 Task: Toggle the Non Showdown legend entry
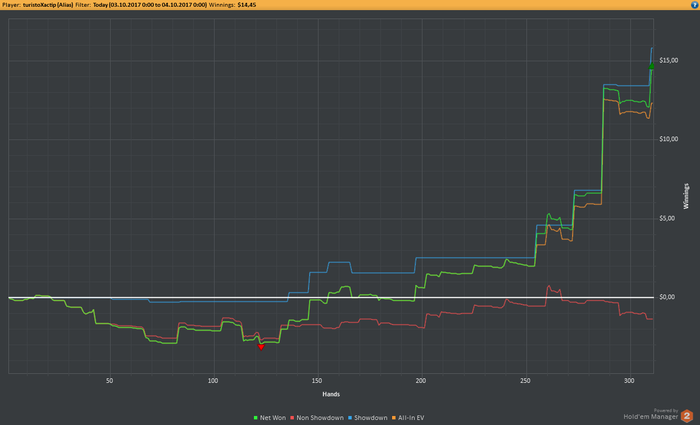tap(317, 418)
